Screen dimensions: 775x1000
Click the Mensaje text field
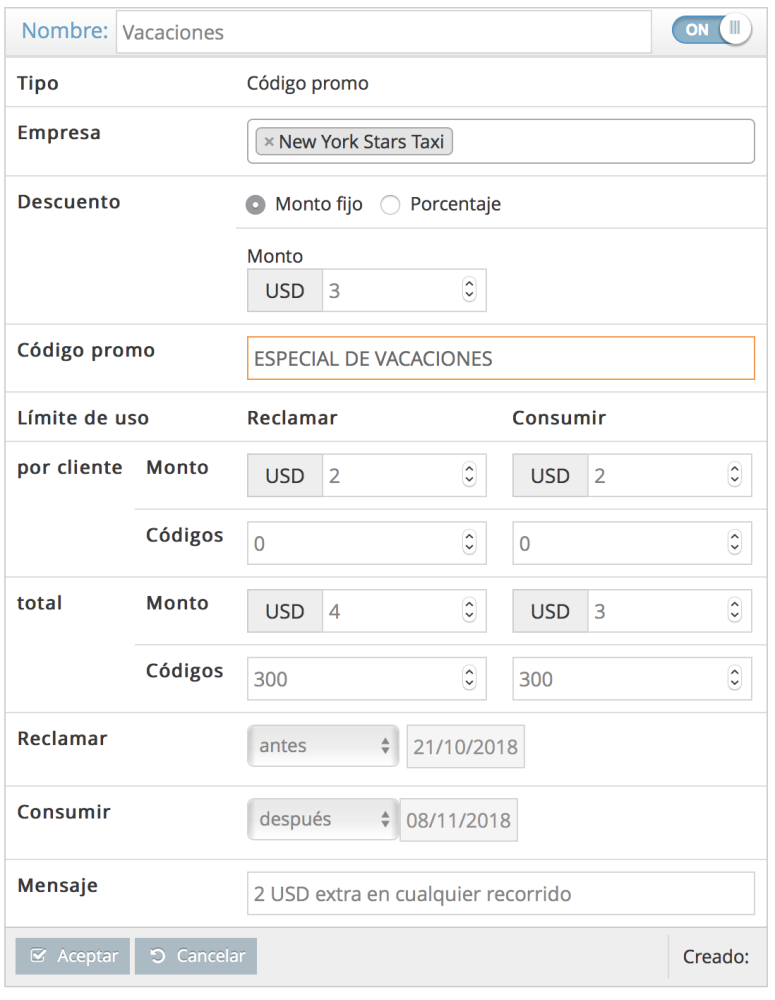tap(500, 893)
